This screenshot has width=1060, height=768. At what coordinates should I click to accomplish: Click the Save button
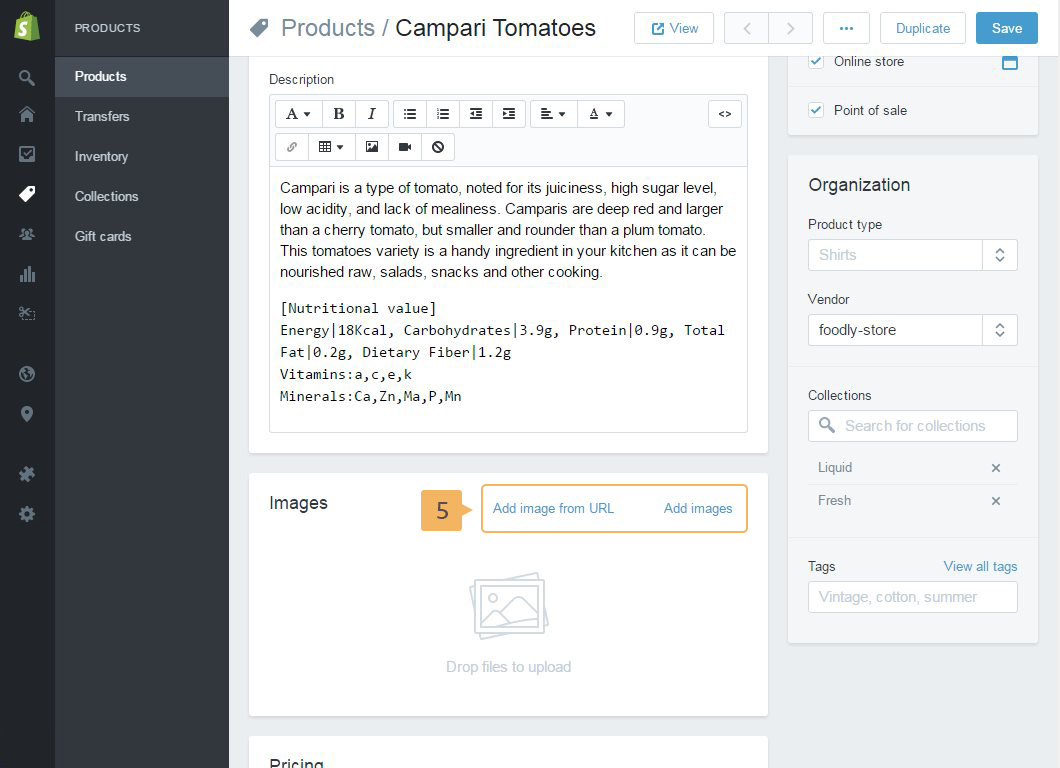1006,28
